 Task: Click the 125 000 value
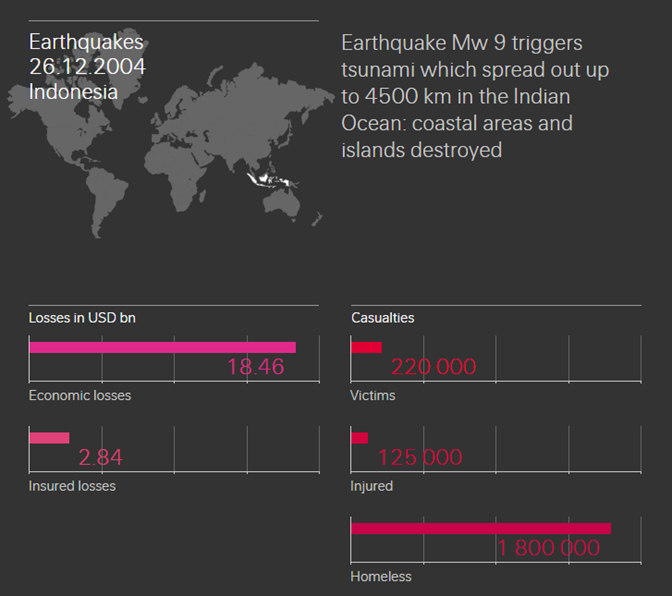(x=420, y=457)
